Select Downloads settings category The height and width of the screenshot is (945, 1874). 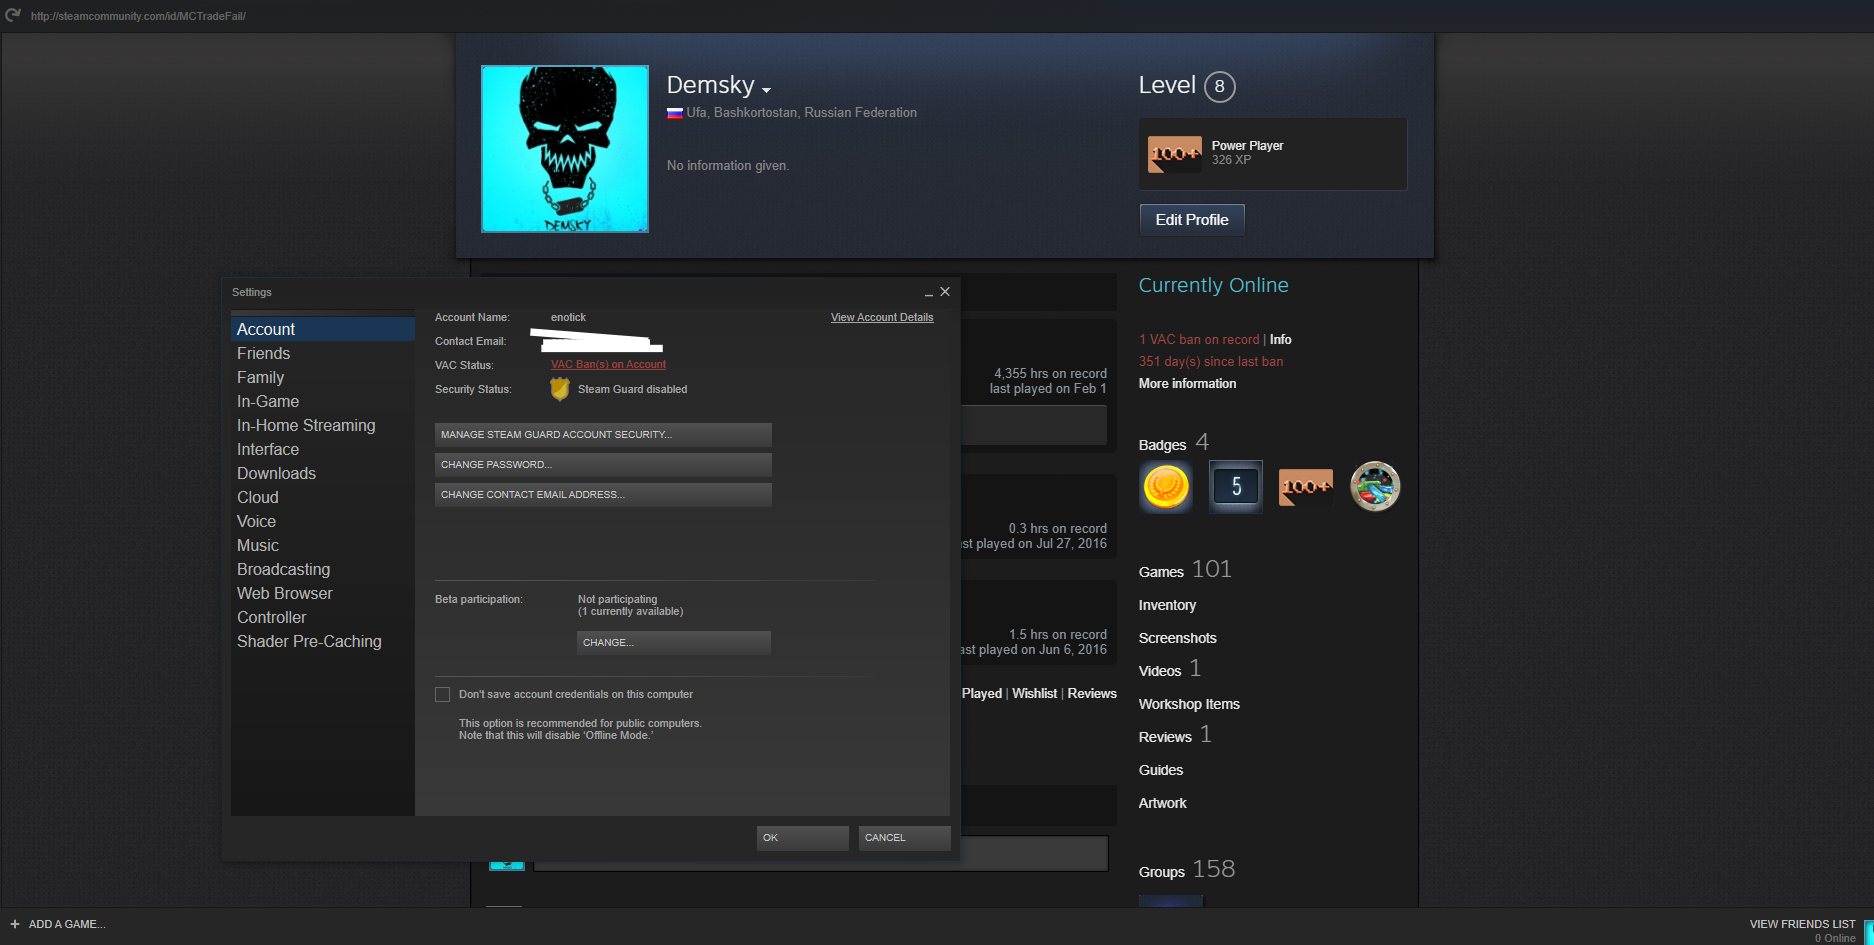point(323,473)
